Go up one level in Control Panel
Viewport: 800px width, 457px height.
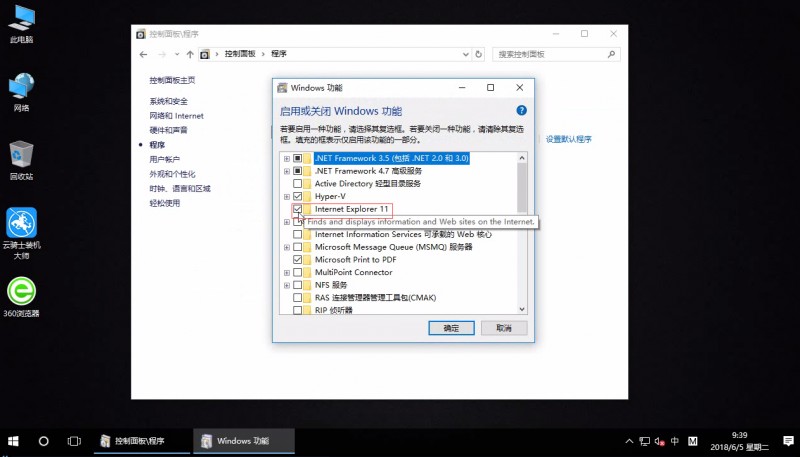point(190,54)
